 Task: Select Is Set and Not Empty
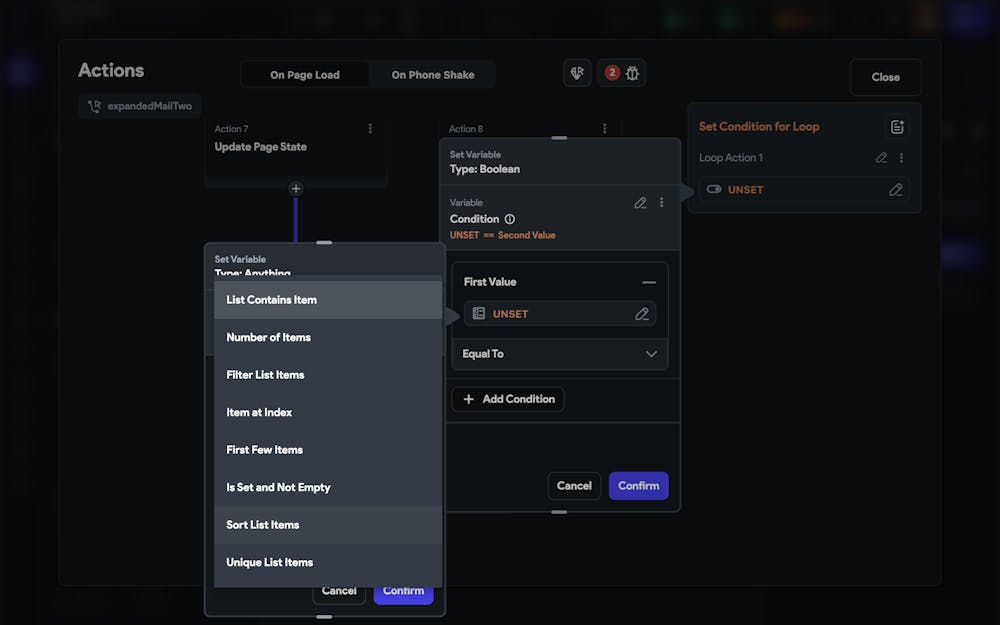coord(328,487)
